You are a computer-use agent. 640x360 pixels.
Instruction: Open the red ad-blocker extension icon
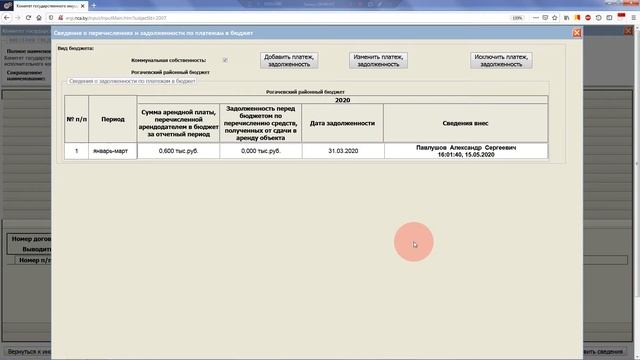[588, 18]
